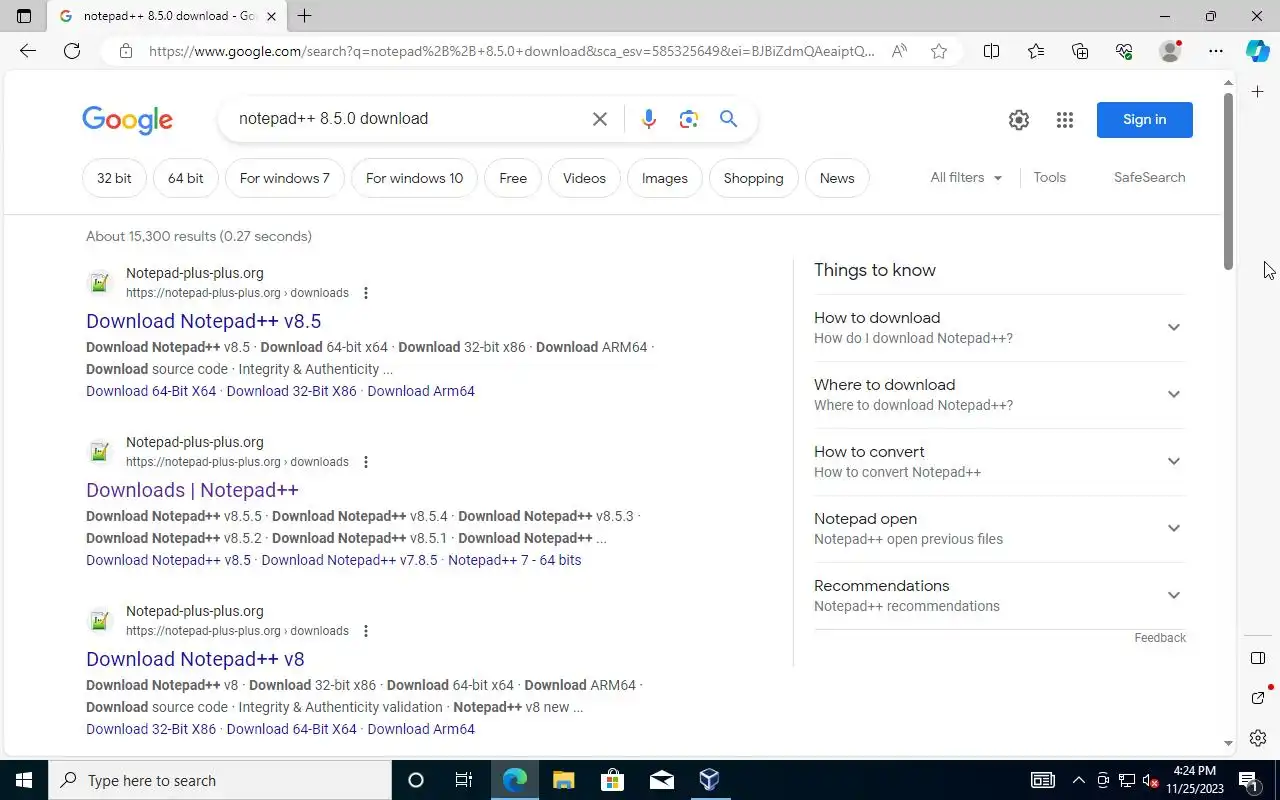Screen dimensions: 1280x800
Task: Click the Google logo
Action: (127, 120)
